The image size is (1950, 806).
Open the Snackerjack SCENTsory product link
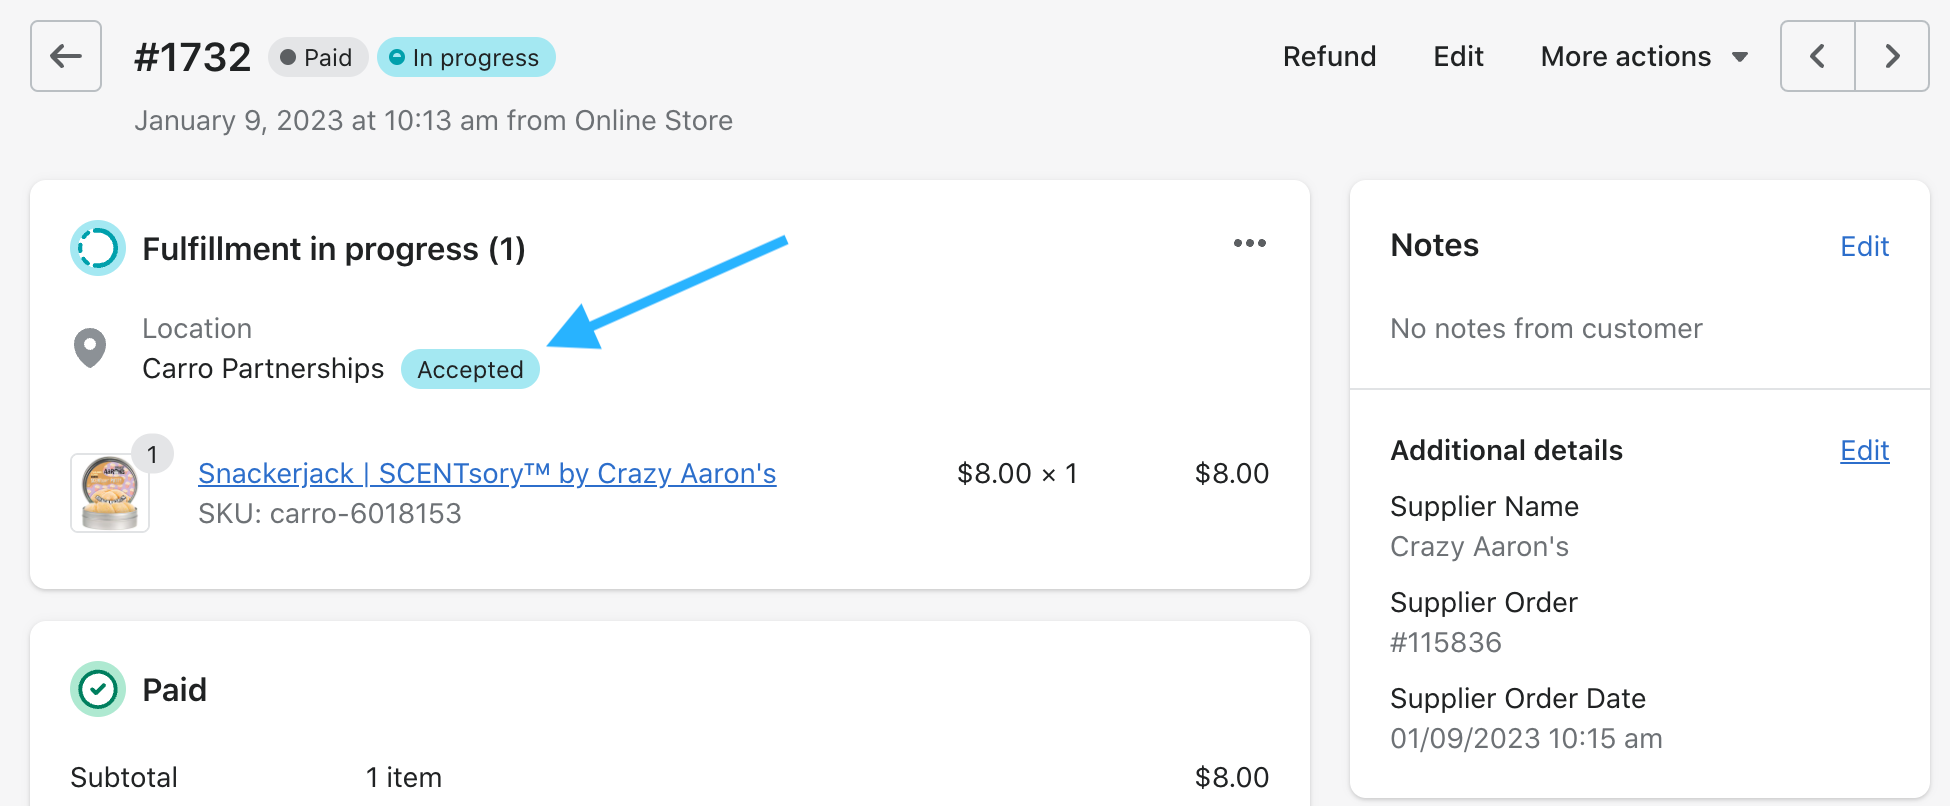tap(487, 474)
